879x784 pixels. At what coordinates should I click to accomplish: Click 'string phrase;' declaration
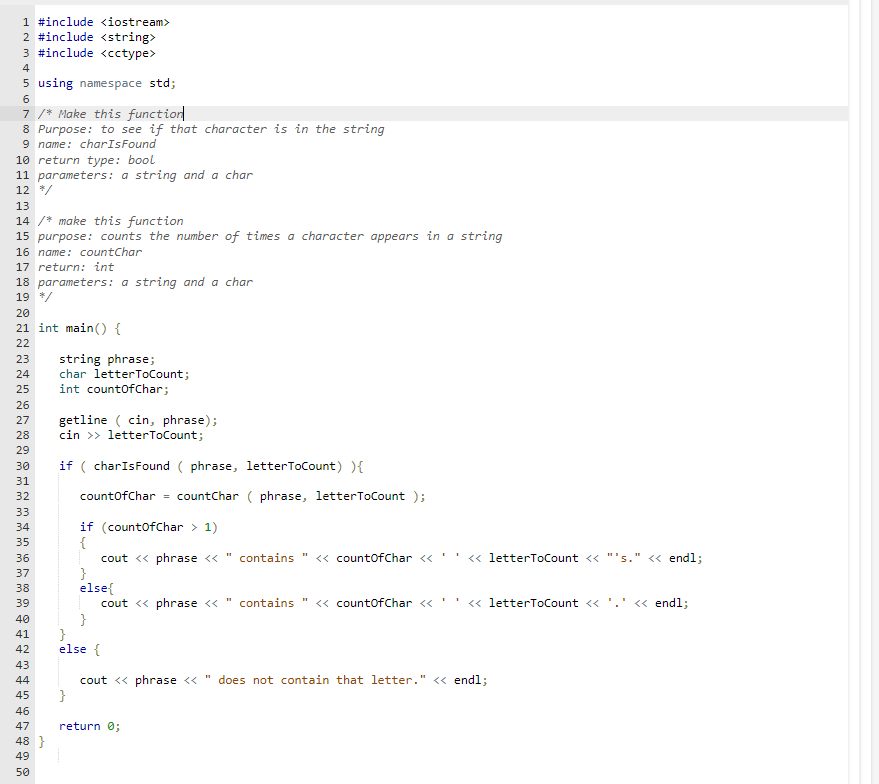point(107,359)
